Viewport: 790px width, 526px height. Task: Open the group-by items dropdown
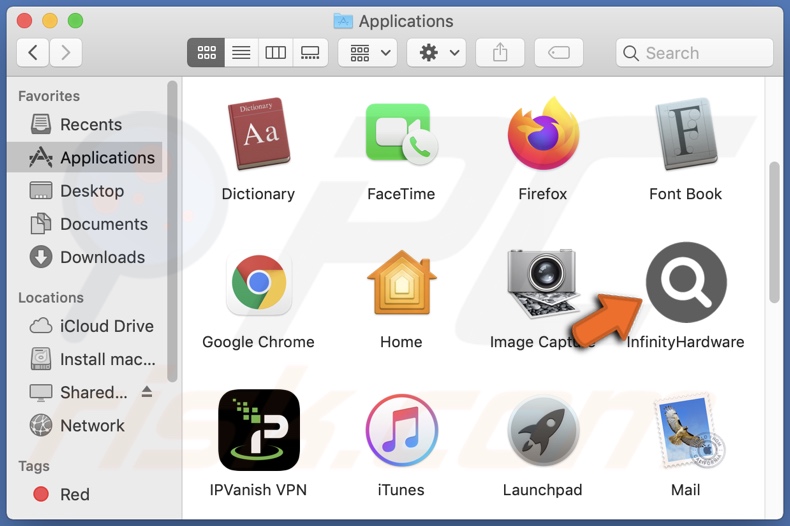[368, 52]
